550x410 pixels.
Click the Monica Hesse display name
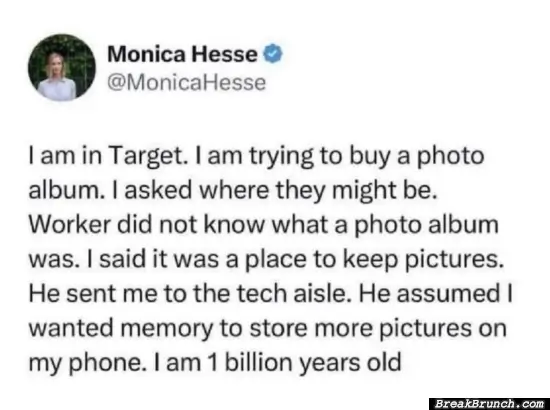[x=182, y=54]
